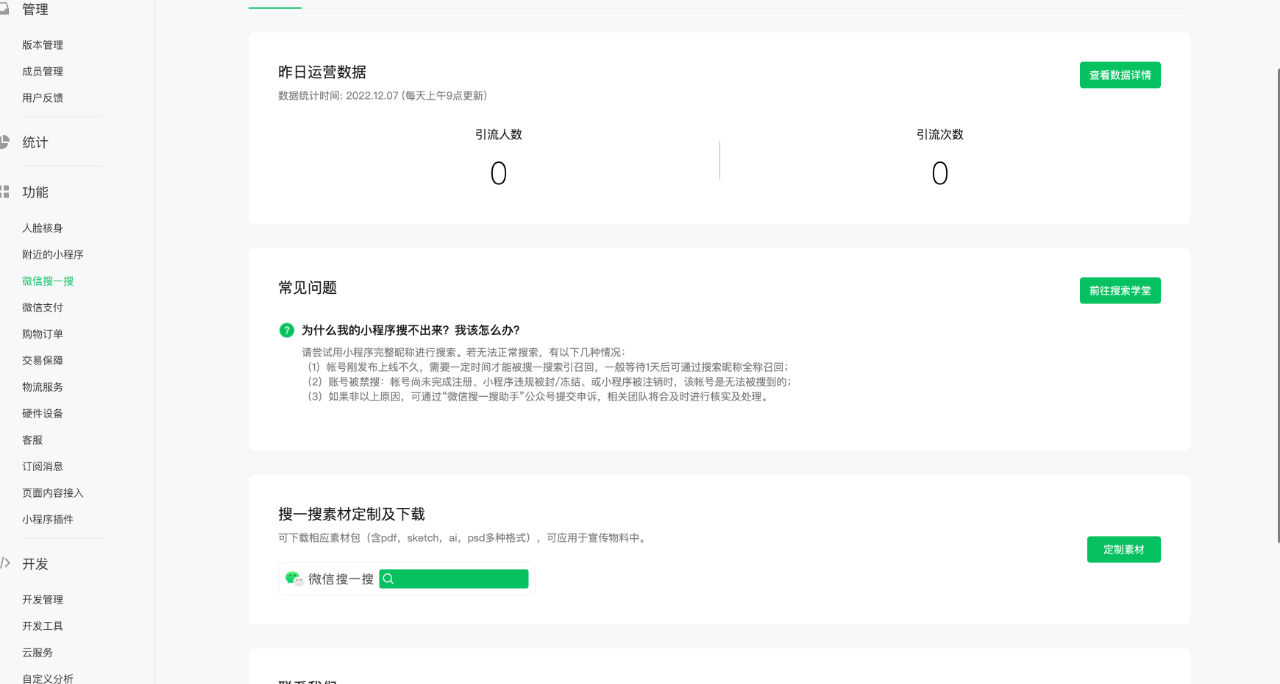This screenshot has height=684, width=1280.
Task: Open 页面内容接入 in sidebar
Action: [x=53, y=493]
